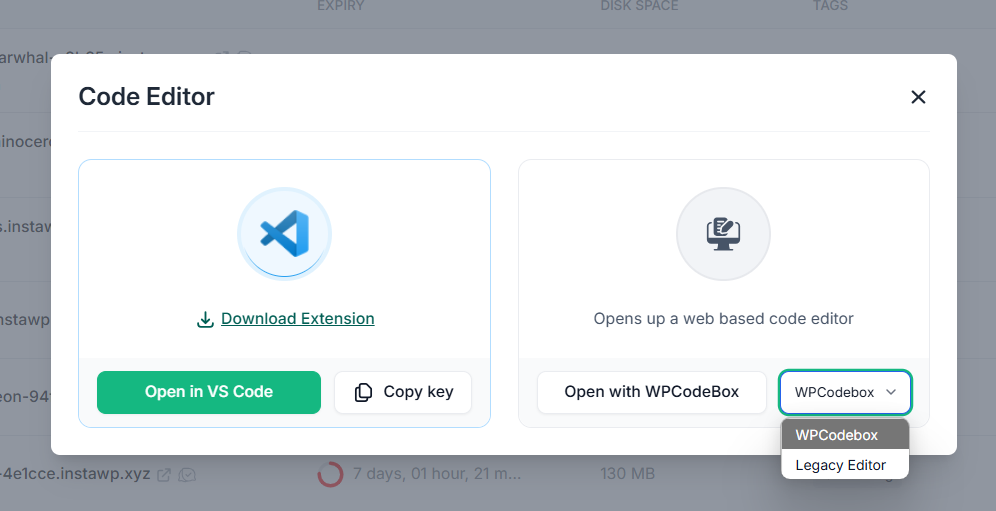Screen dimensions: 996x511
Task: Click the TAGS column header
Action: click(830, 6)
